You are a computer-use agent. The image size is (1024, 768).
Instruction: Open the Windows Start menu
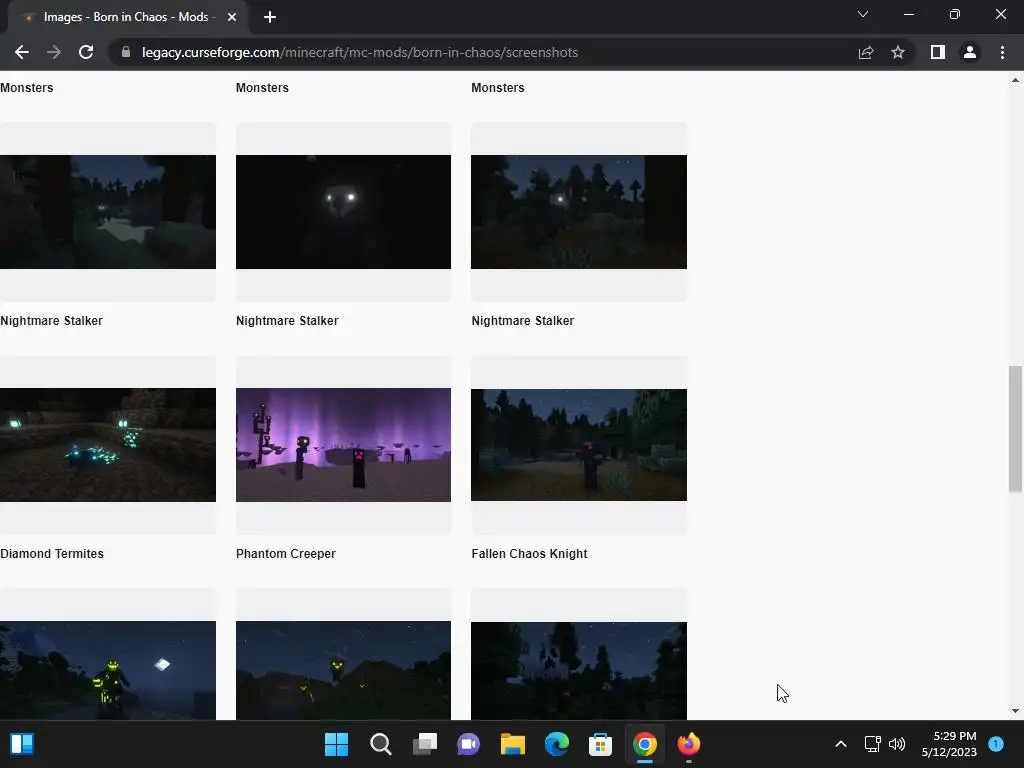tap(336, 744)
